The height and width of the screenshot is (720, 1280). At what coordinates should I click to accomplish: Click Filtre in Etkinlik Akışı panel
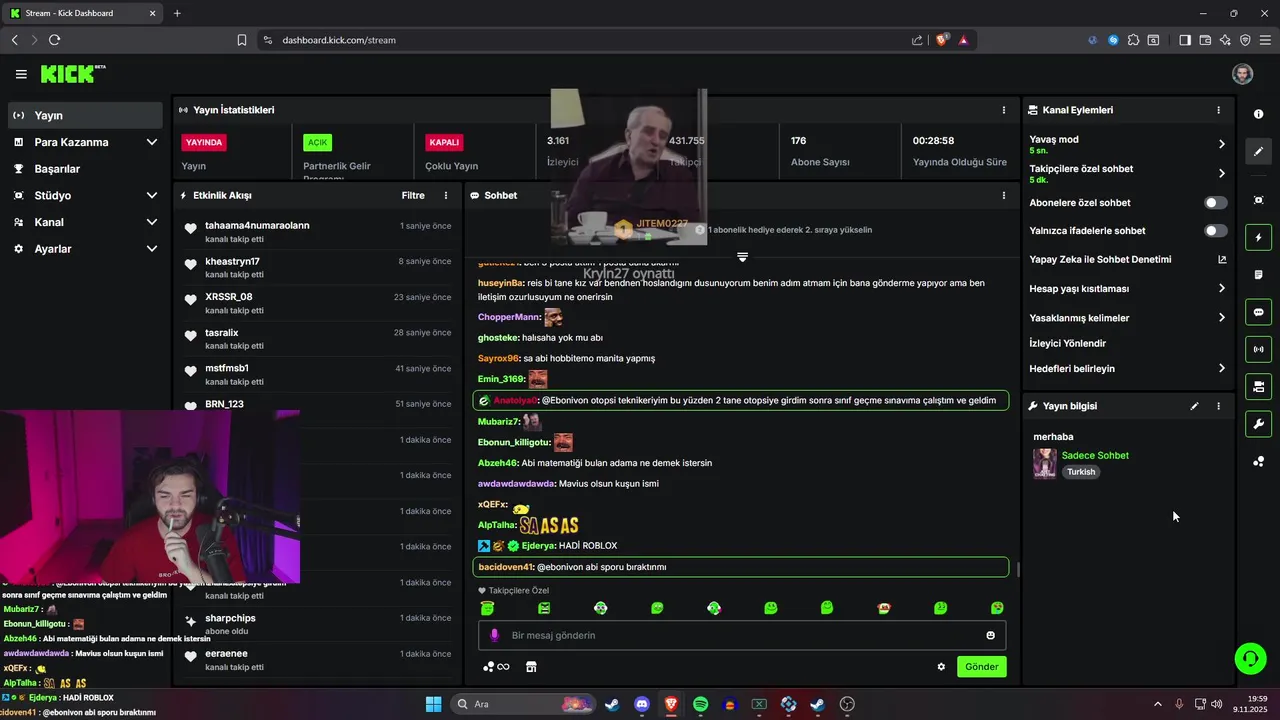[413, 195]
